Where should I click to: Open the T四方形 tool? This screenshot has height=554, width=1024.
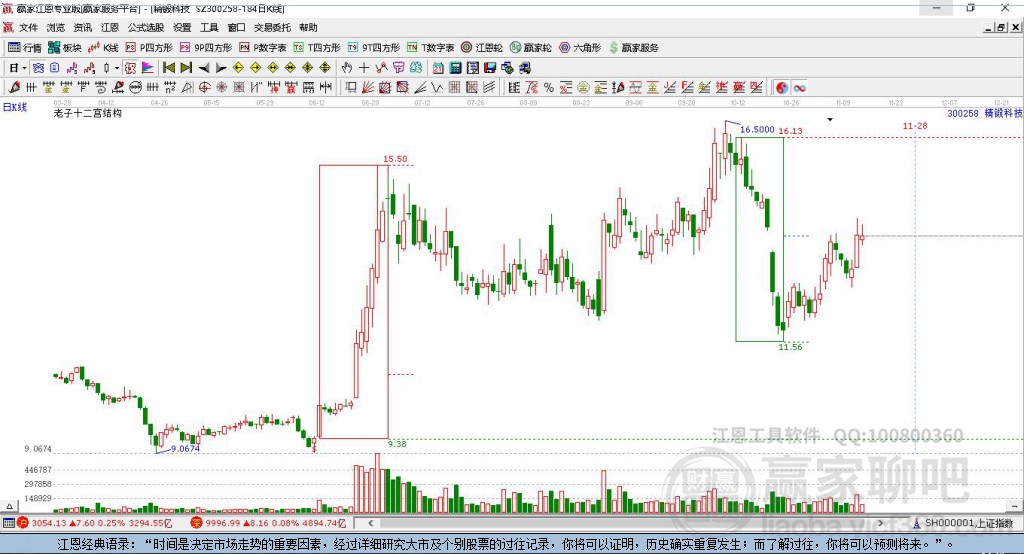[317, 48]
